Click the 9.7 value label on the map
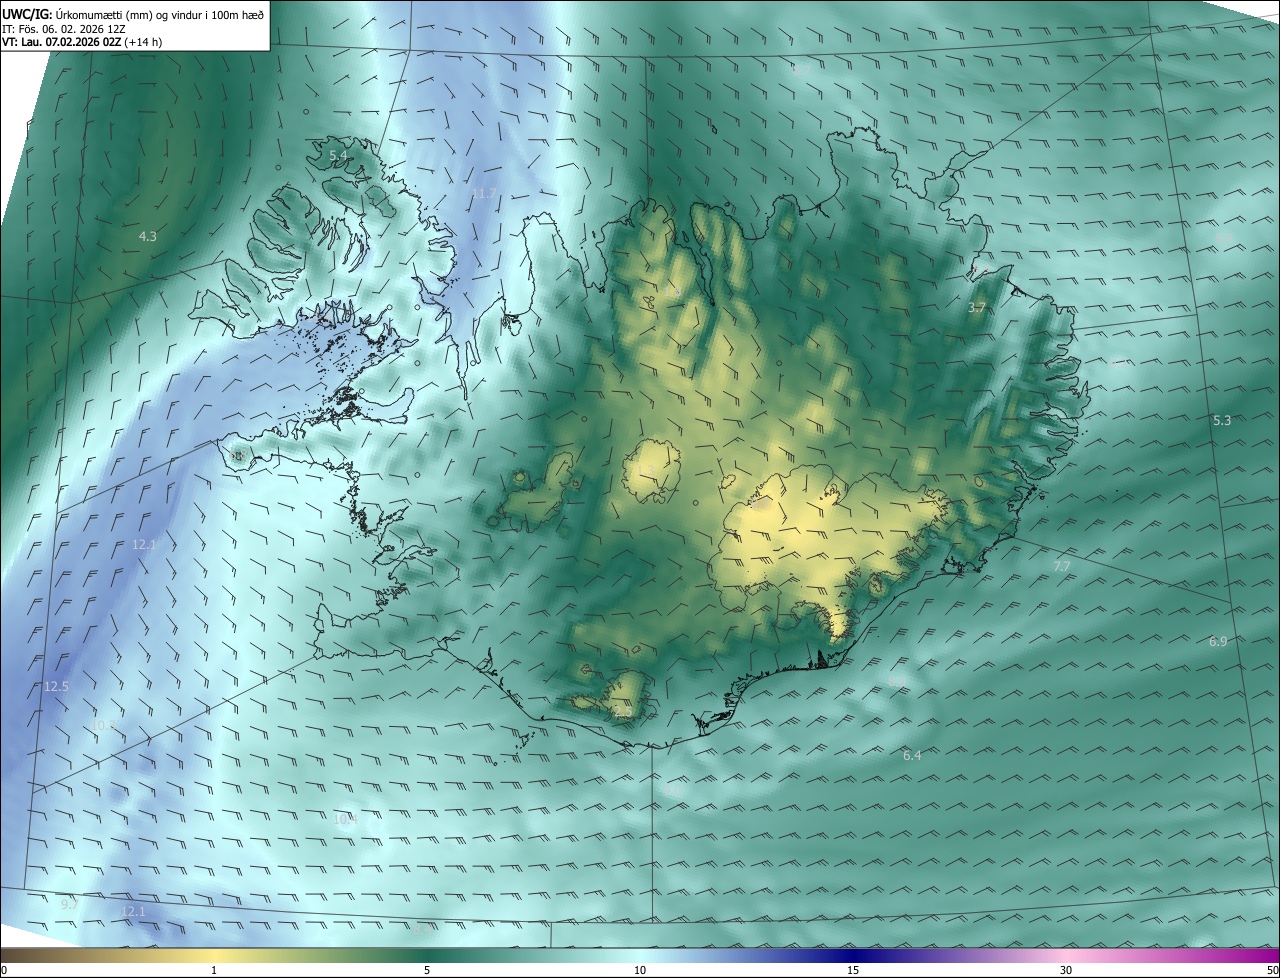The width and height of the screenshot is (1280, 978). tap(69, 904)
